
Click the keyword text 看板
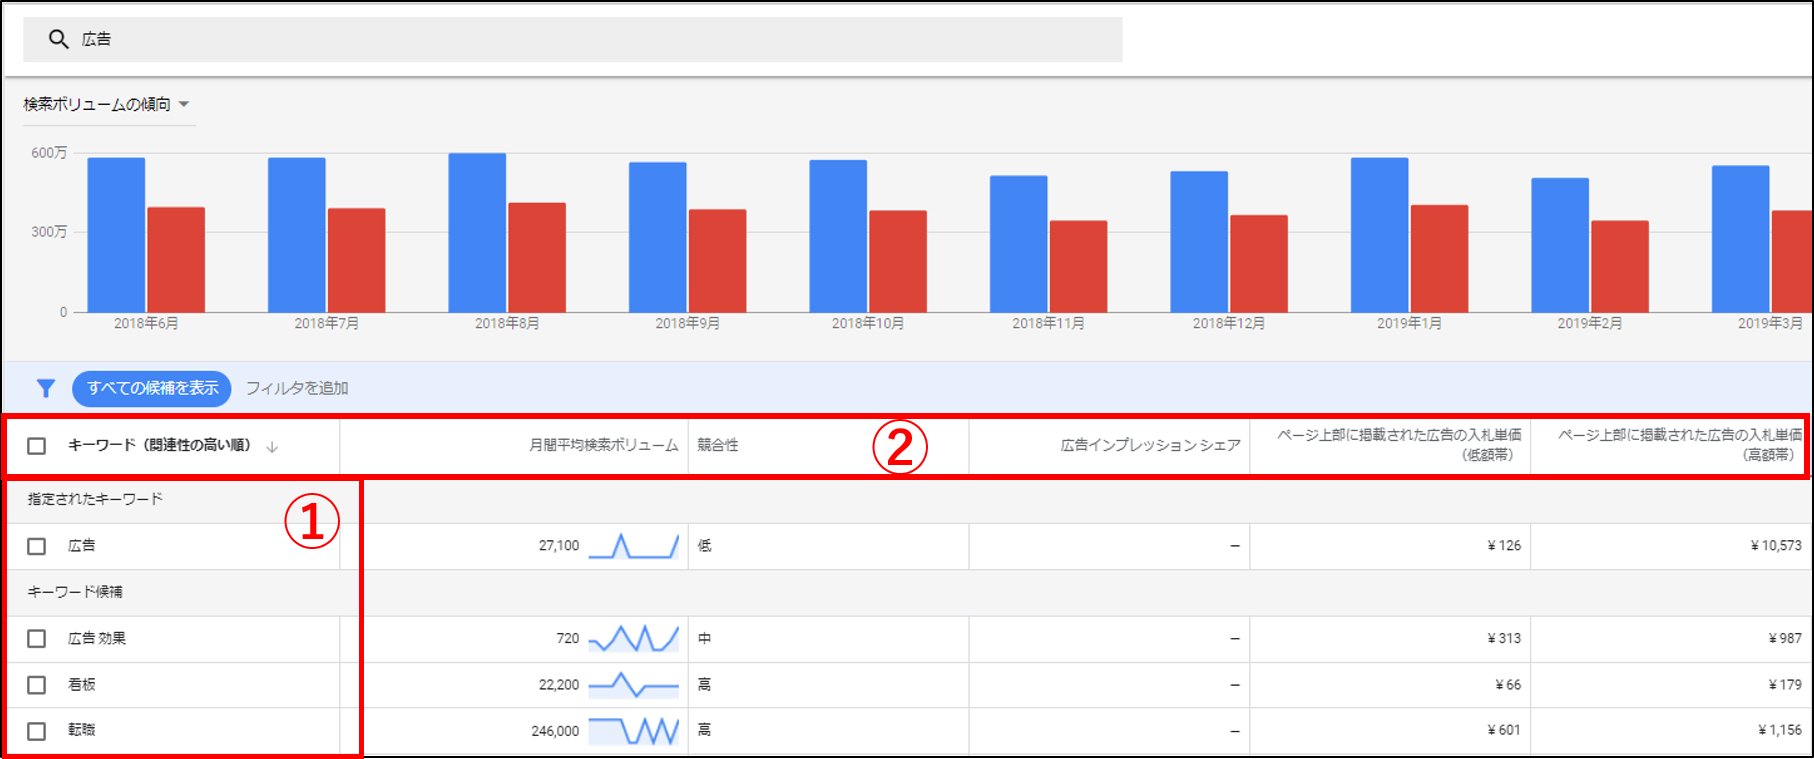pyautogui.click(x=82, y=685)
